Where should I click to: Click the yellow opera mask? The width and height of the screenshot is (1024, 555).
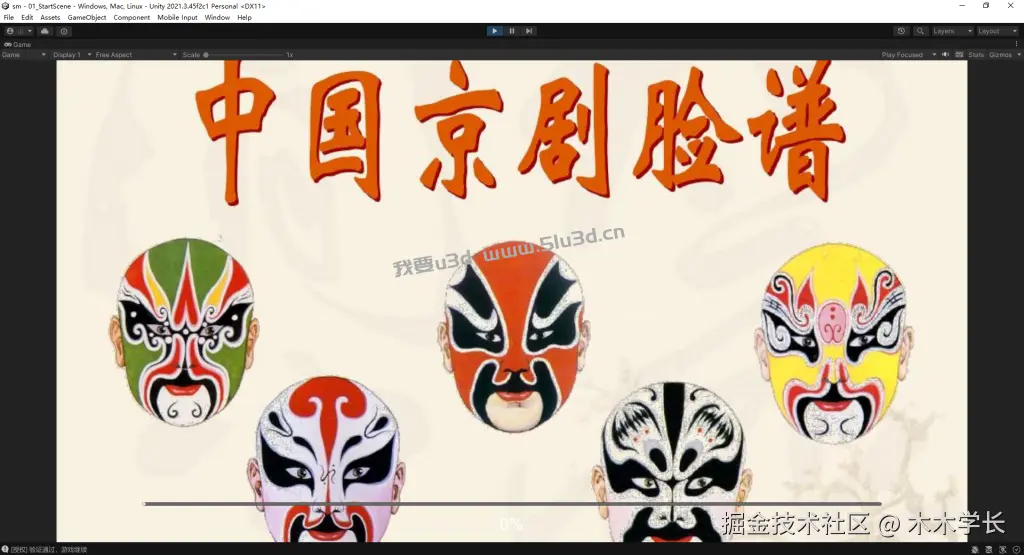click(x=833, y=343)
